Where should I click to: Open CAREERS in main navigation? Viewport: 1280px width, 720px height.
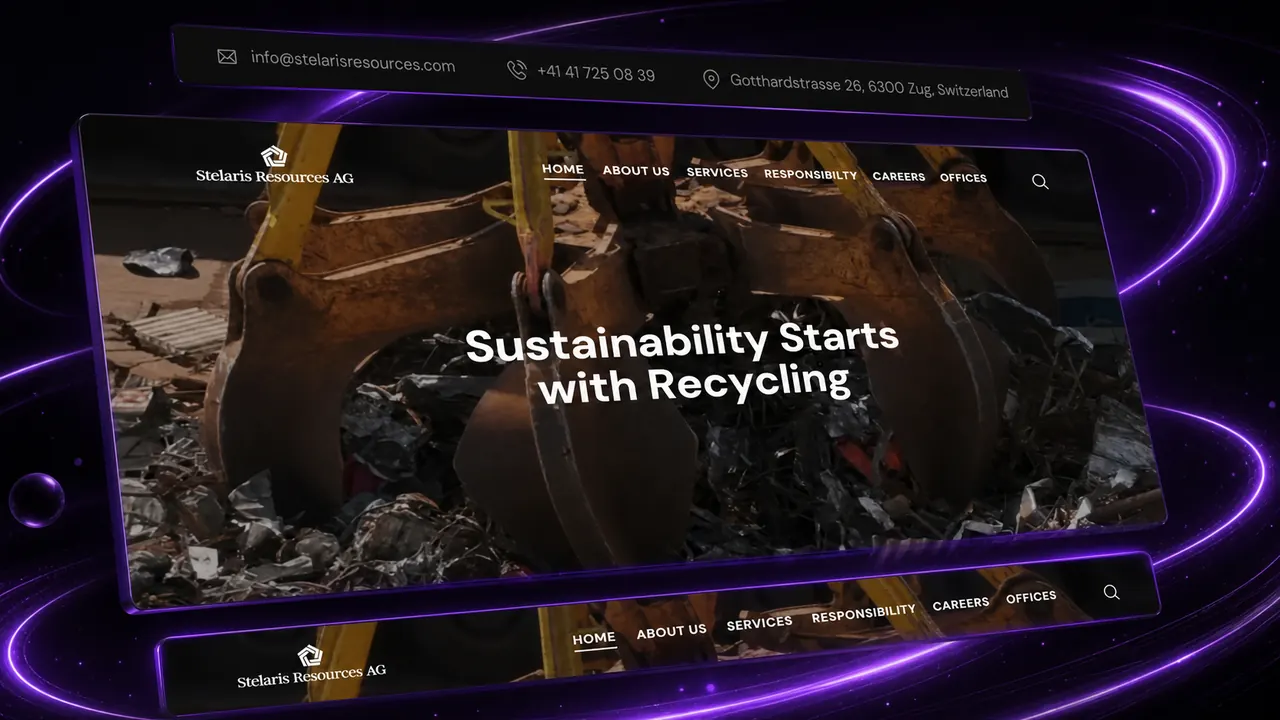click(898, 177)
